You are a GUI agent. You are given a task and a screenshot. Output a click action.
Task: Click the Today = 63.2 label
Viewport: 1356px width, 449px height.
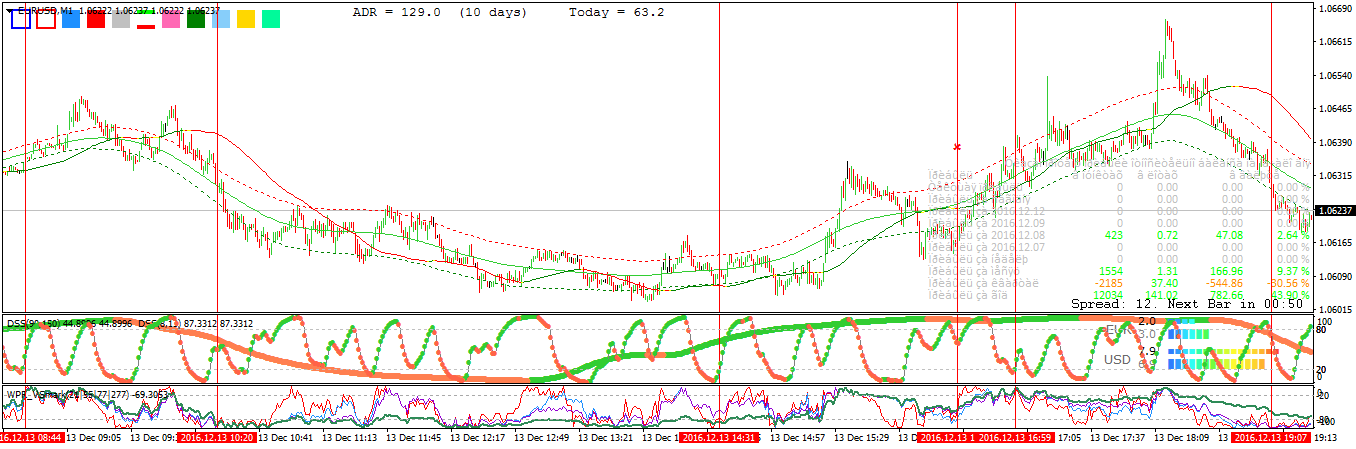click(616, 12)
